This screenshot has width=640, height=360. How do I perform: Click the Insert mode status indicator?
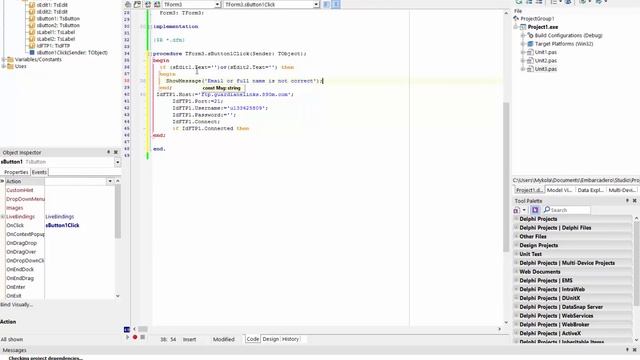pyautogui.click(x=189, y=340)
